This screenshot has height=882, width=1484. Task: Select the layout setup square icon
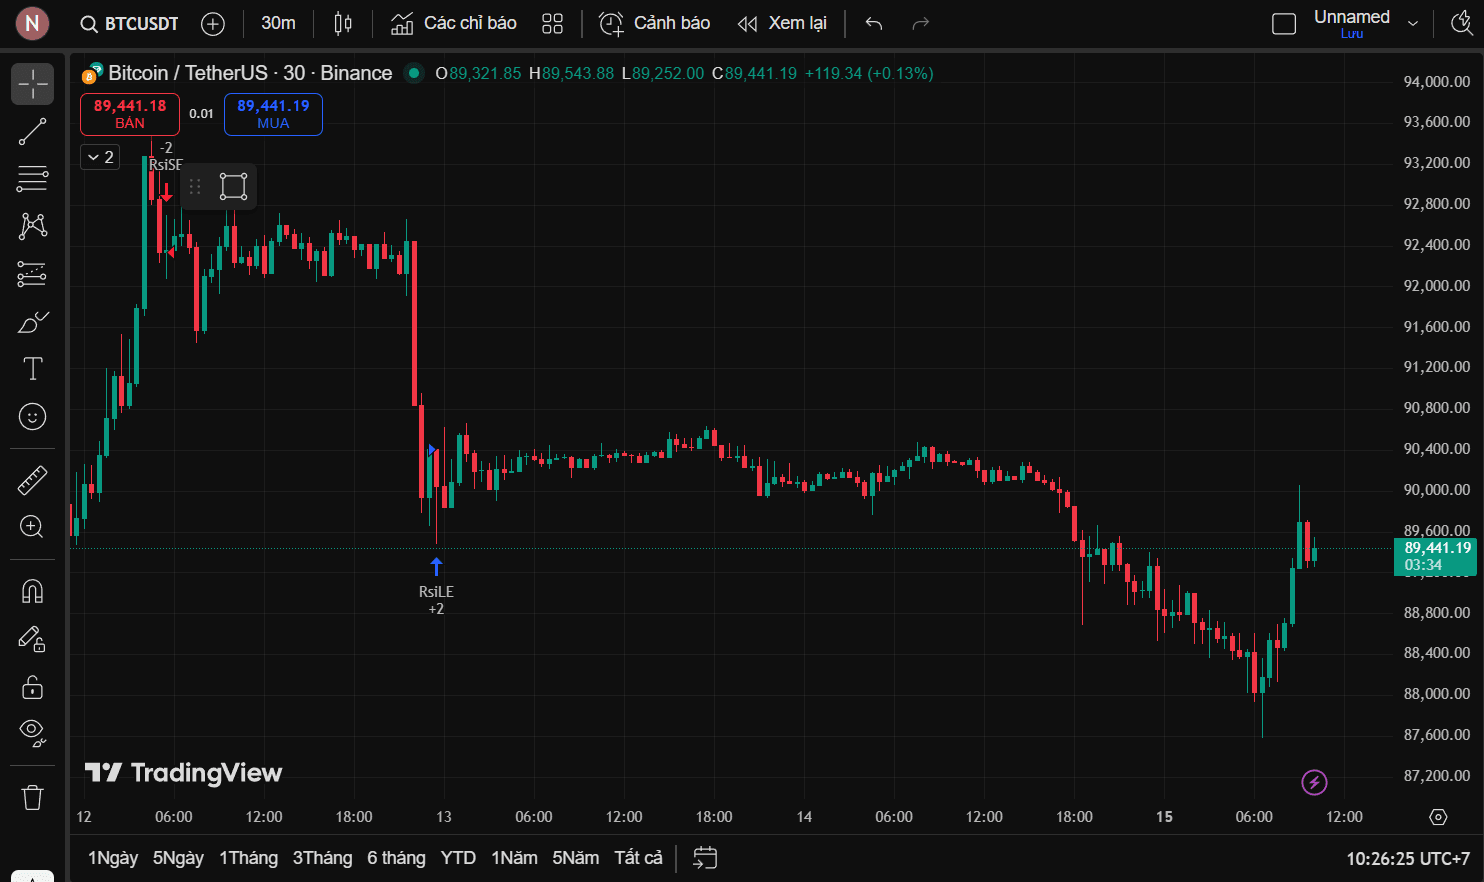[x=1284, y=24]
